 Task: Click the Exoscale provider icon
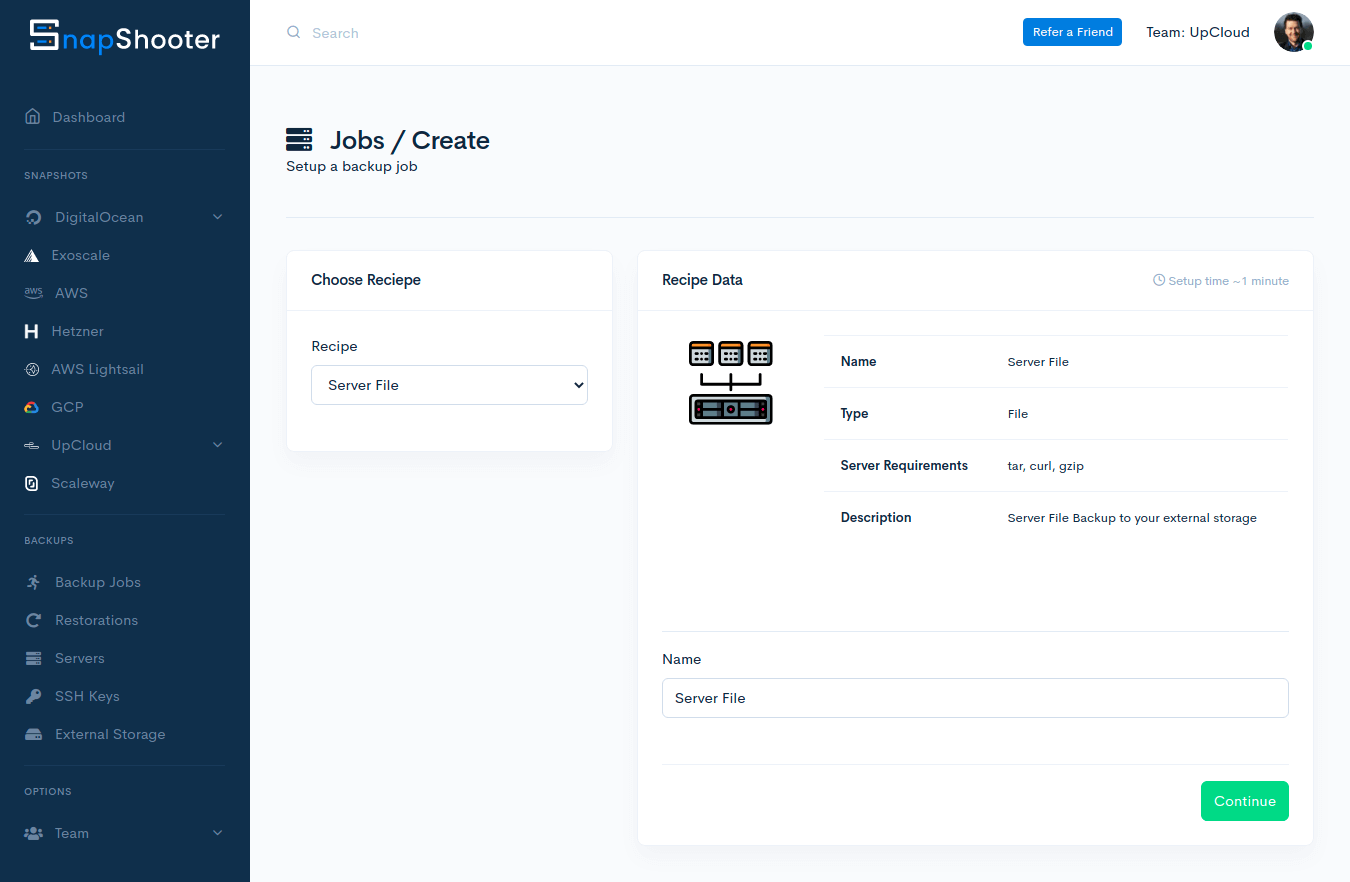pos(32,256)
